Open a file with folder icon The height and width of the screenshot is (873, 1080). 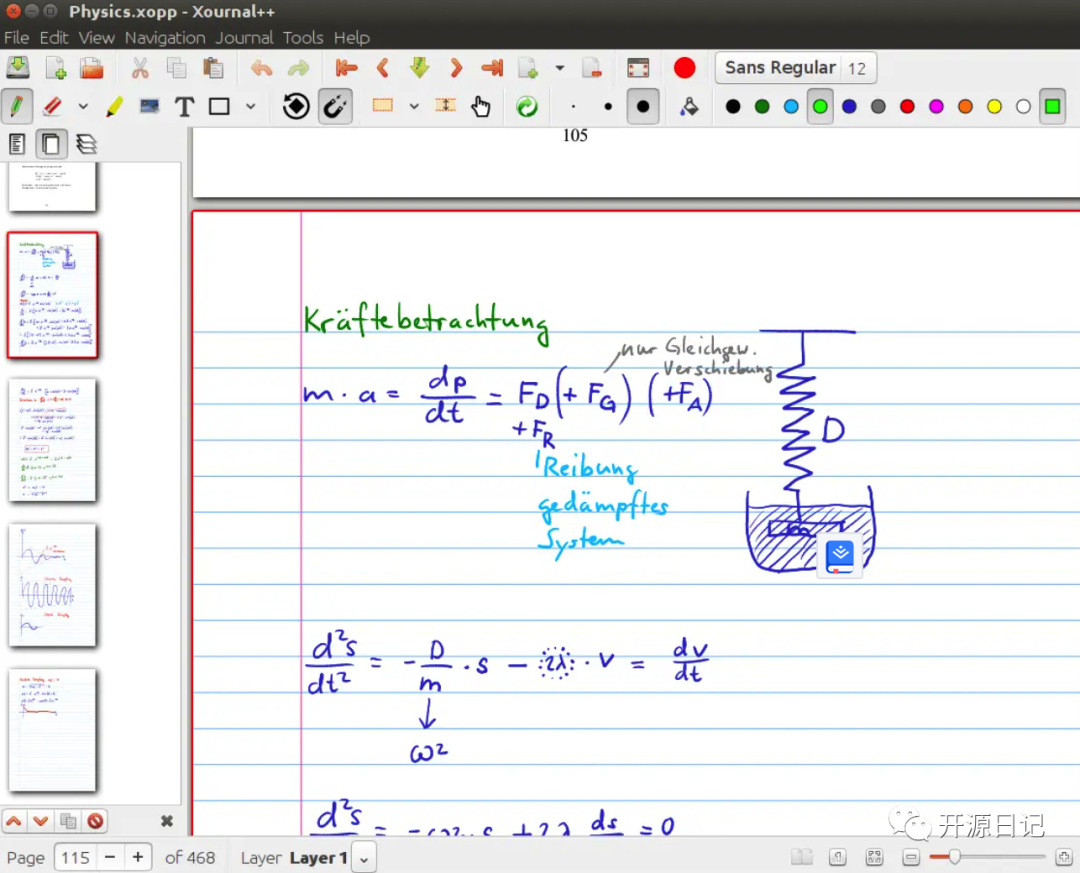pos(92,68)
